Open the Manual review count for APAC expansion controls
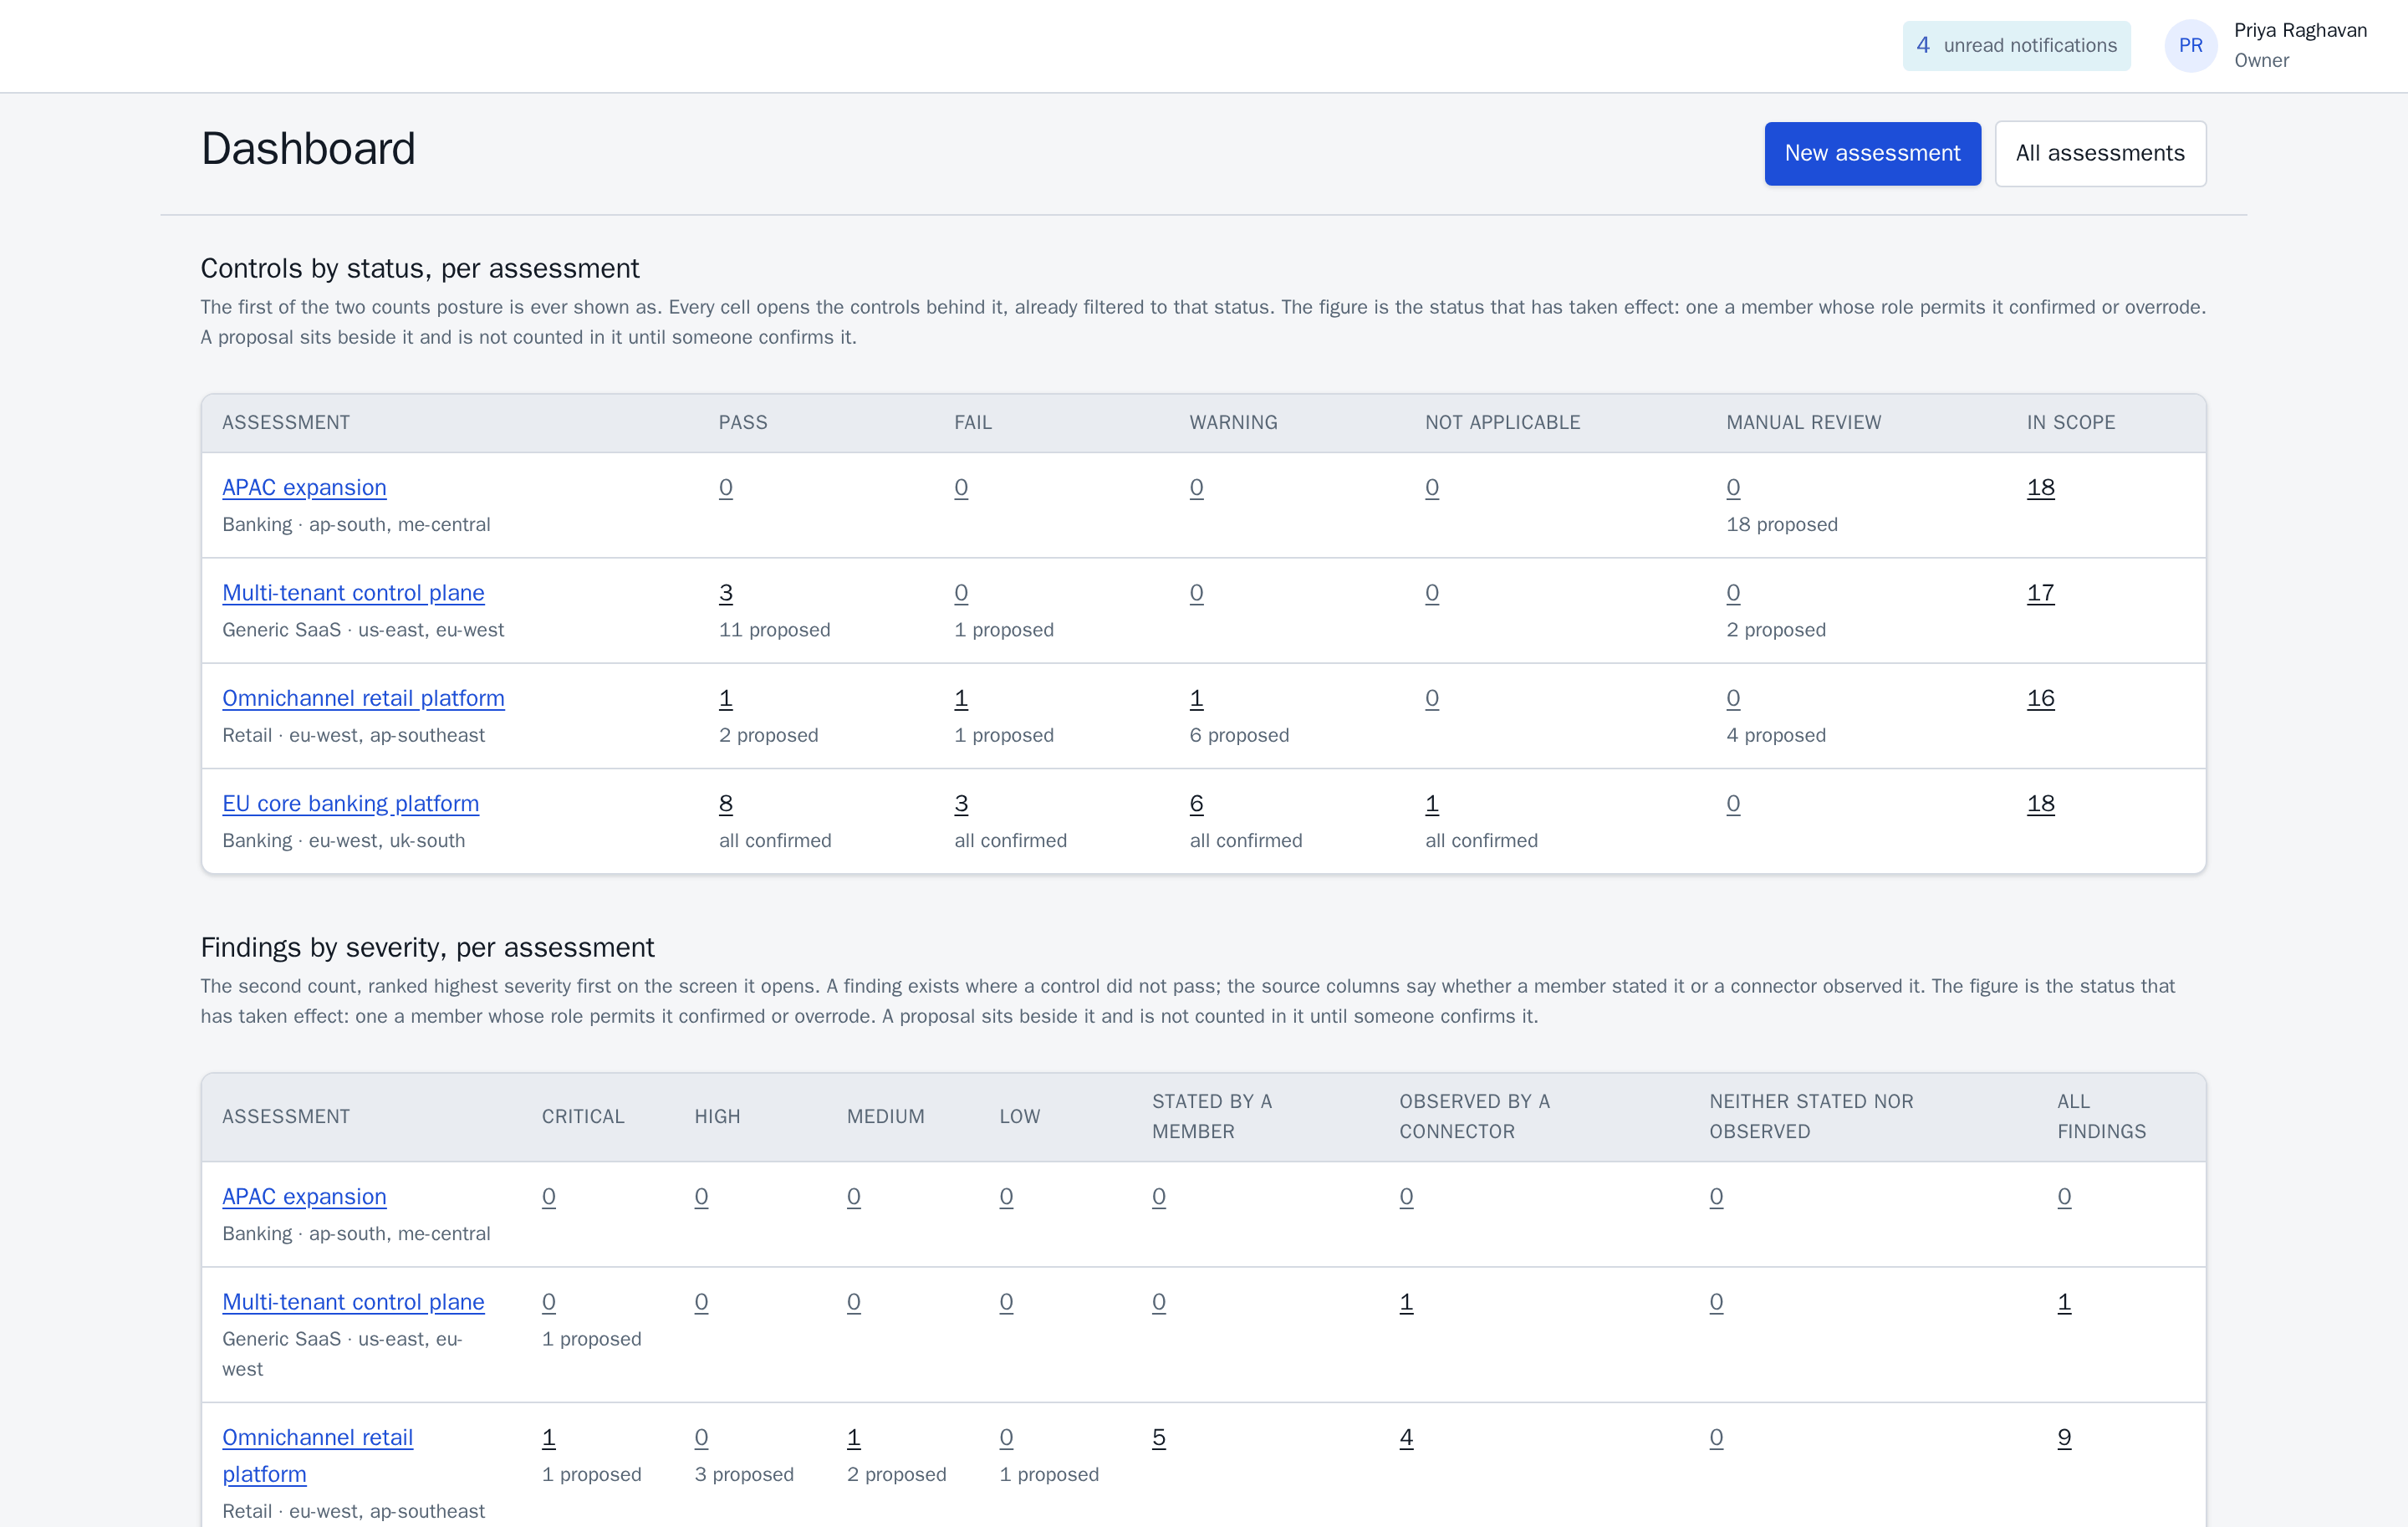The width and height of the screenshot is (2408, 1527). pos(1733,487)
